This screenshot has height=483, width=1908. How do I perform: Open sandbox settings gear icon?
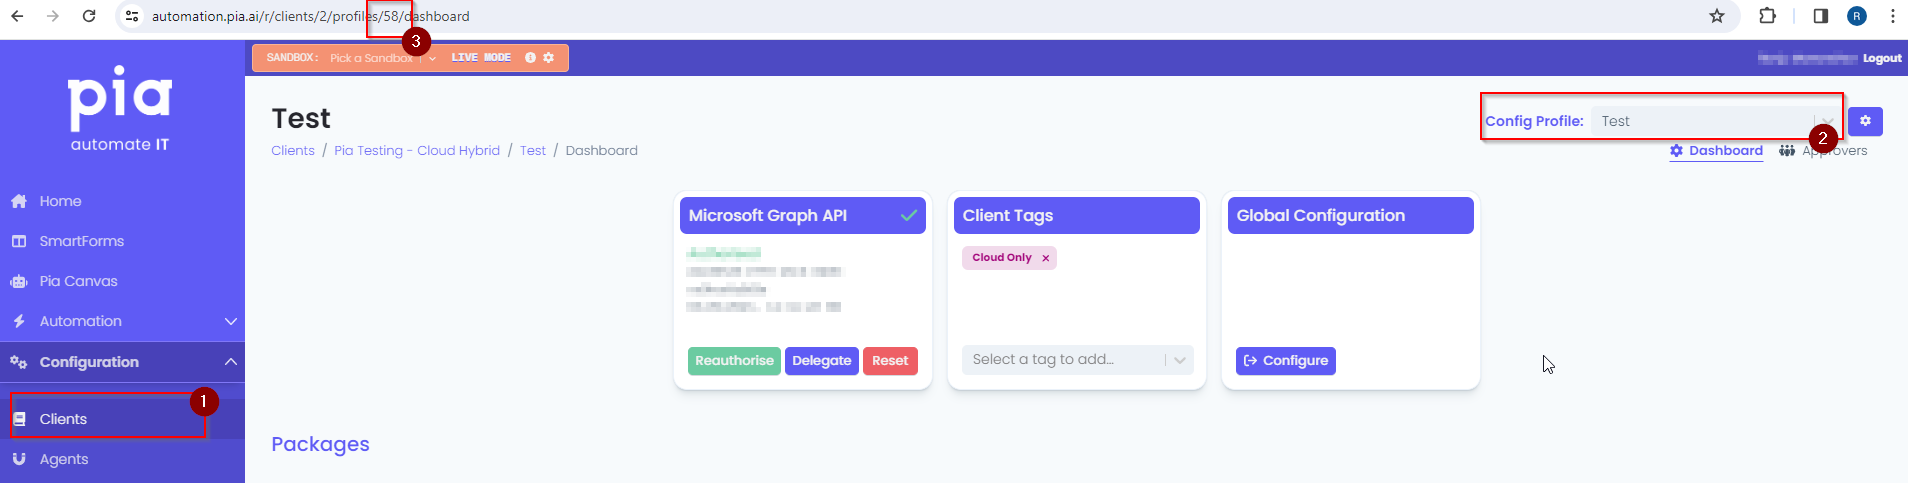tap(548, 58)
